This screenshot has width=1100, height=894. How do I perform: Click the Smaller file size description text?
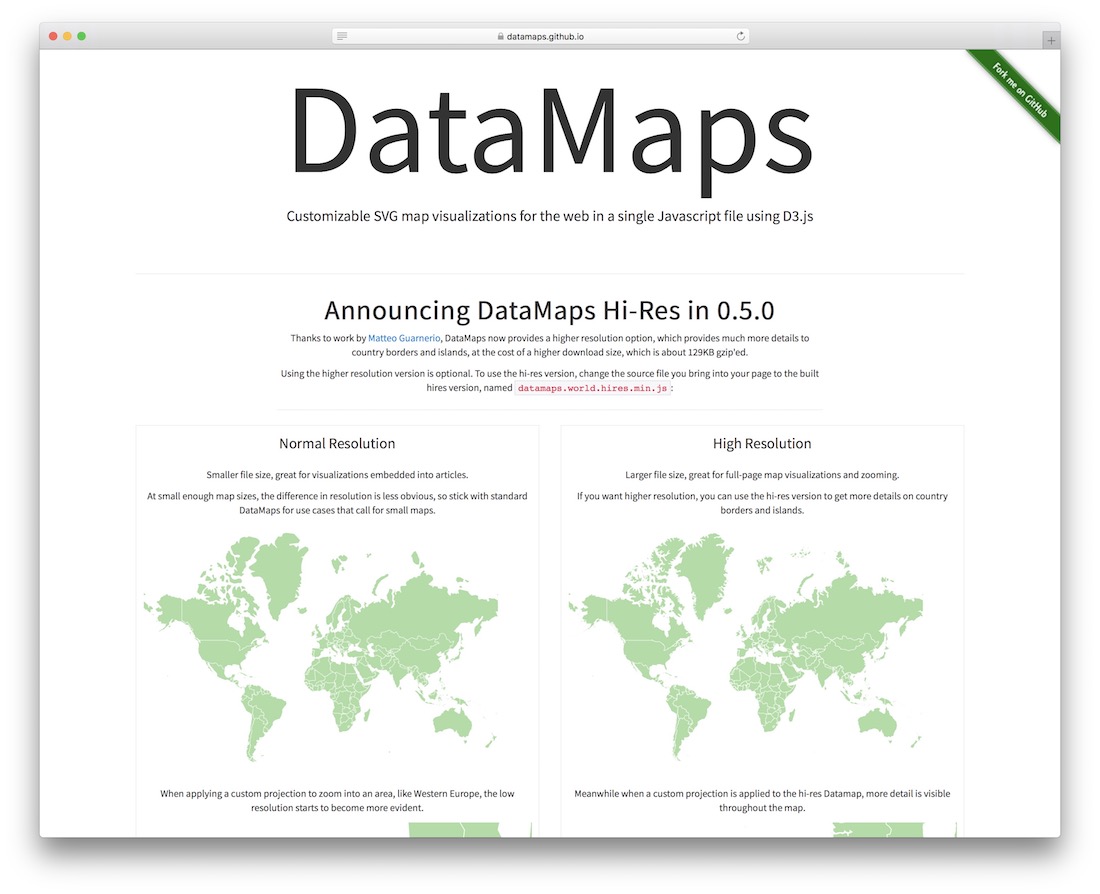tap(337, 475)
